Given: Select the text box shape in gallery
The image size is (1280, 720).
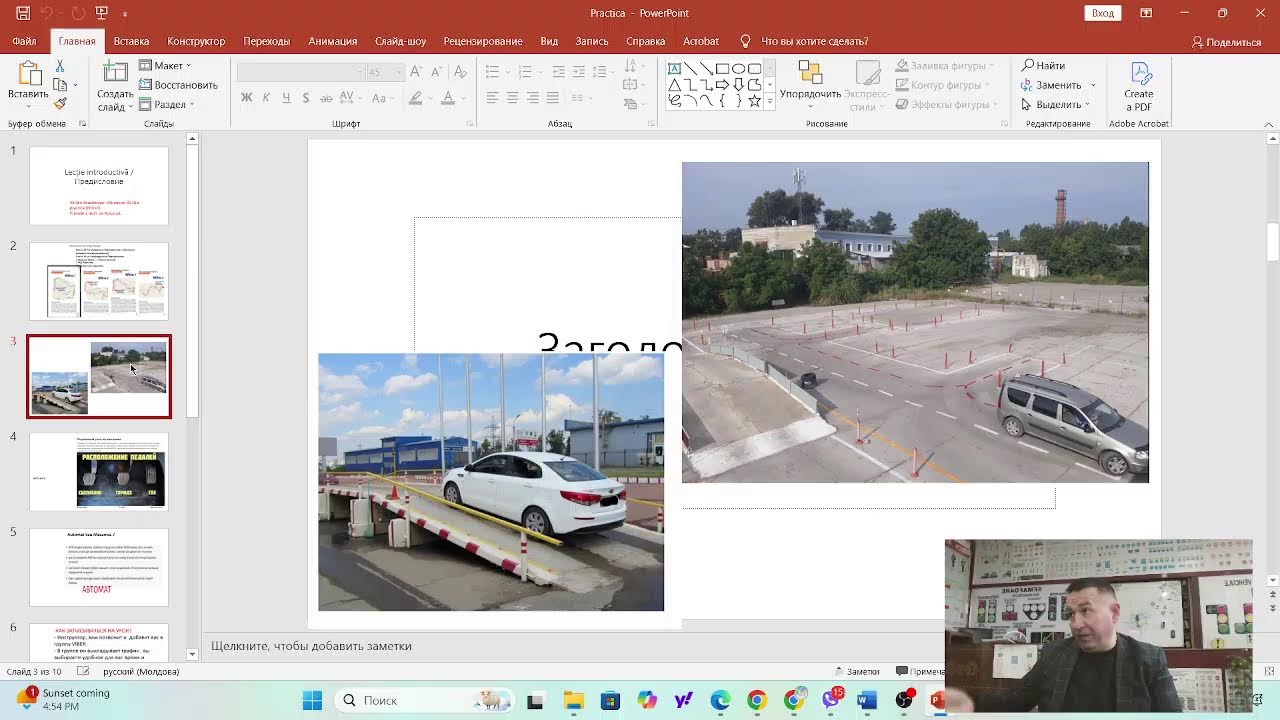Looking at the screenshot, I should tap(674, 69).
